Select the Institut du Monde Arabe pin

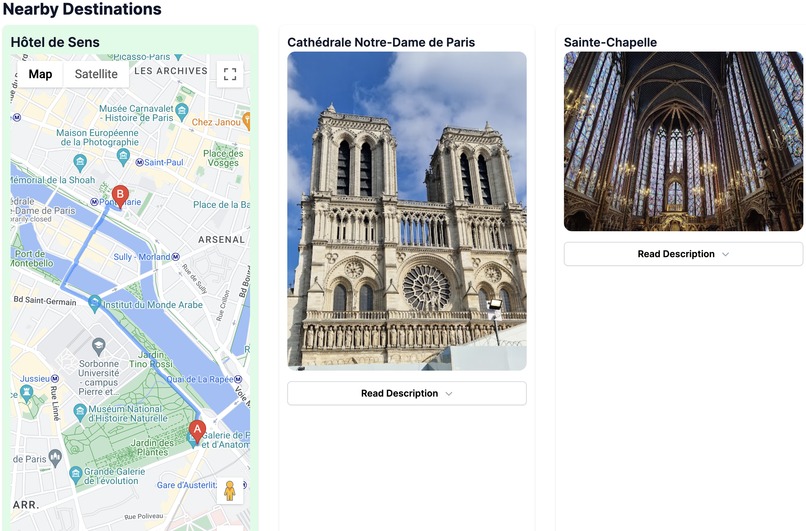click(94, 303)
